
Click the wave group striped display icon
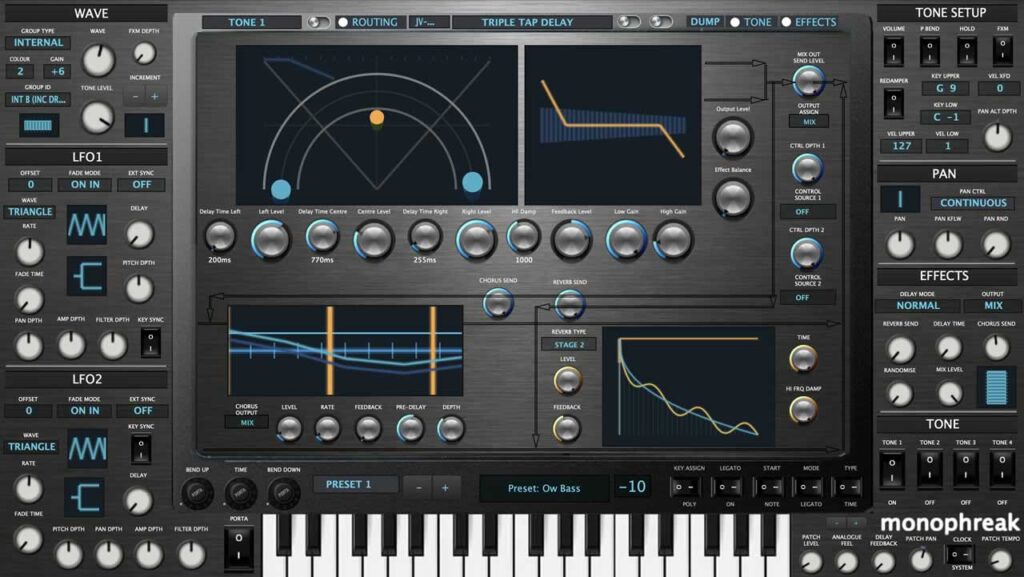point(40,125)
